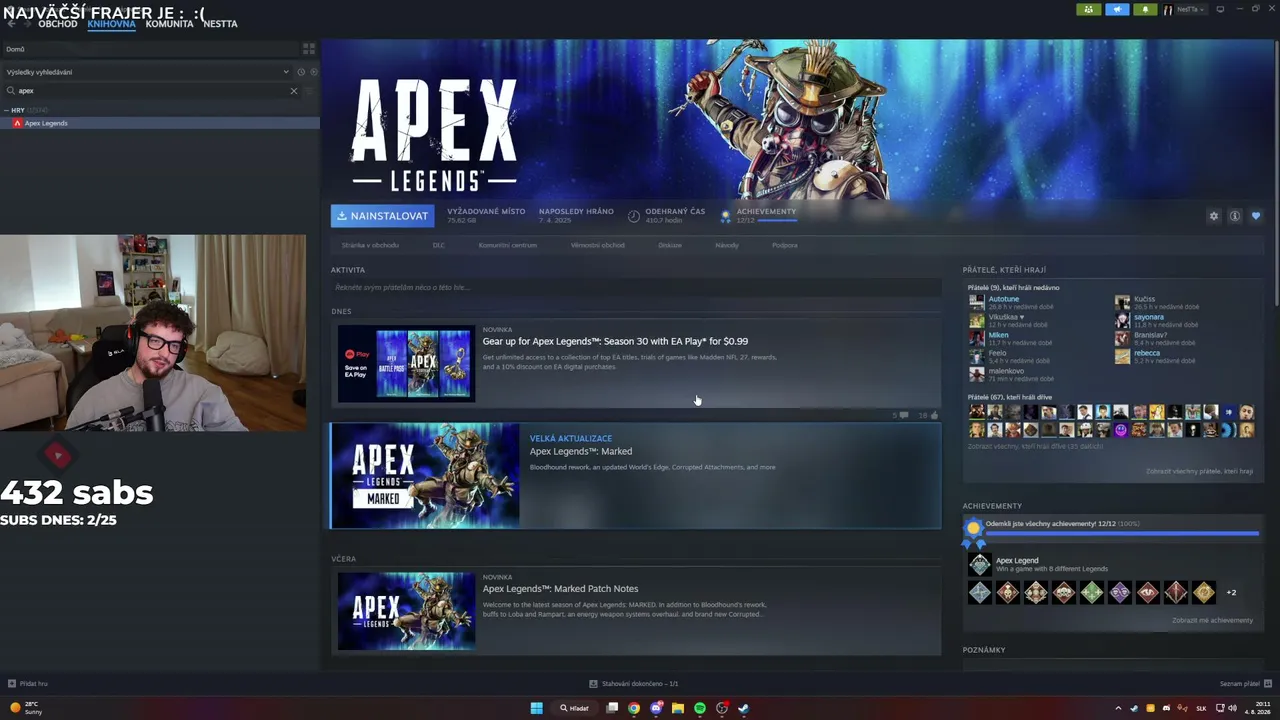Open File Explorer from taskbar
The image size is (1280, 720).
(x=678, y=708)
